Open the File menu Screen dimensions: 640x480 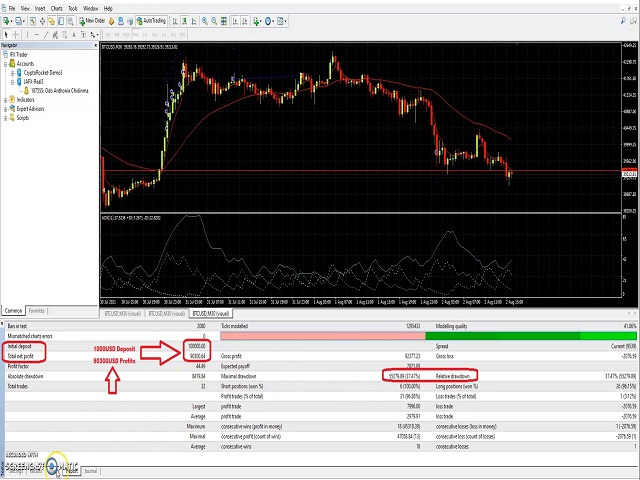pos(12,8)
